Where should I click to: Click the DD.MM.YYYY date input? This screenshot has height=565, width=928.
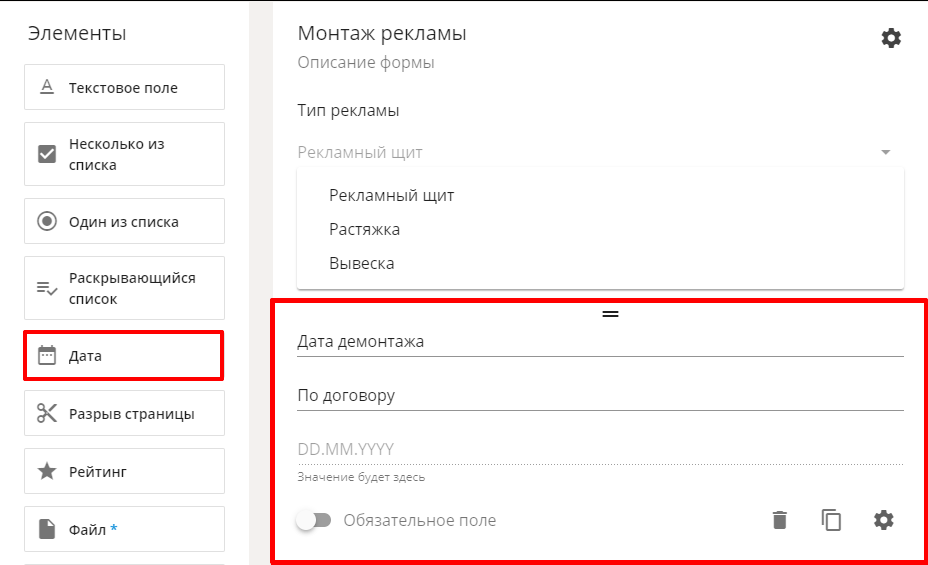coord(600,450)
